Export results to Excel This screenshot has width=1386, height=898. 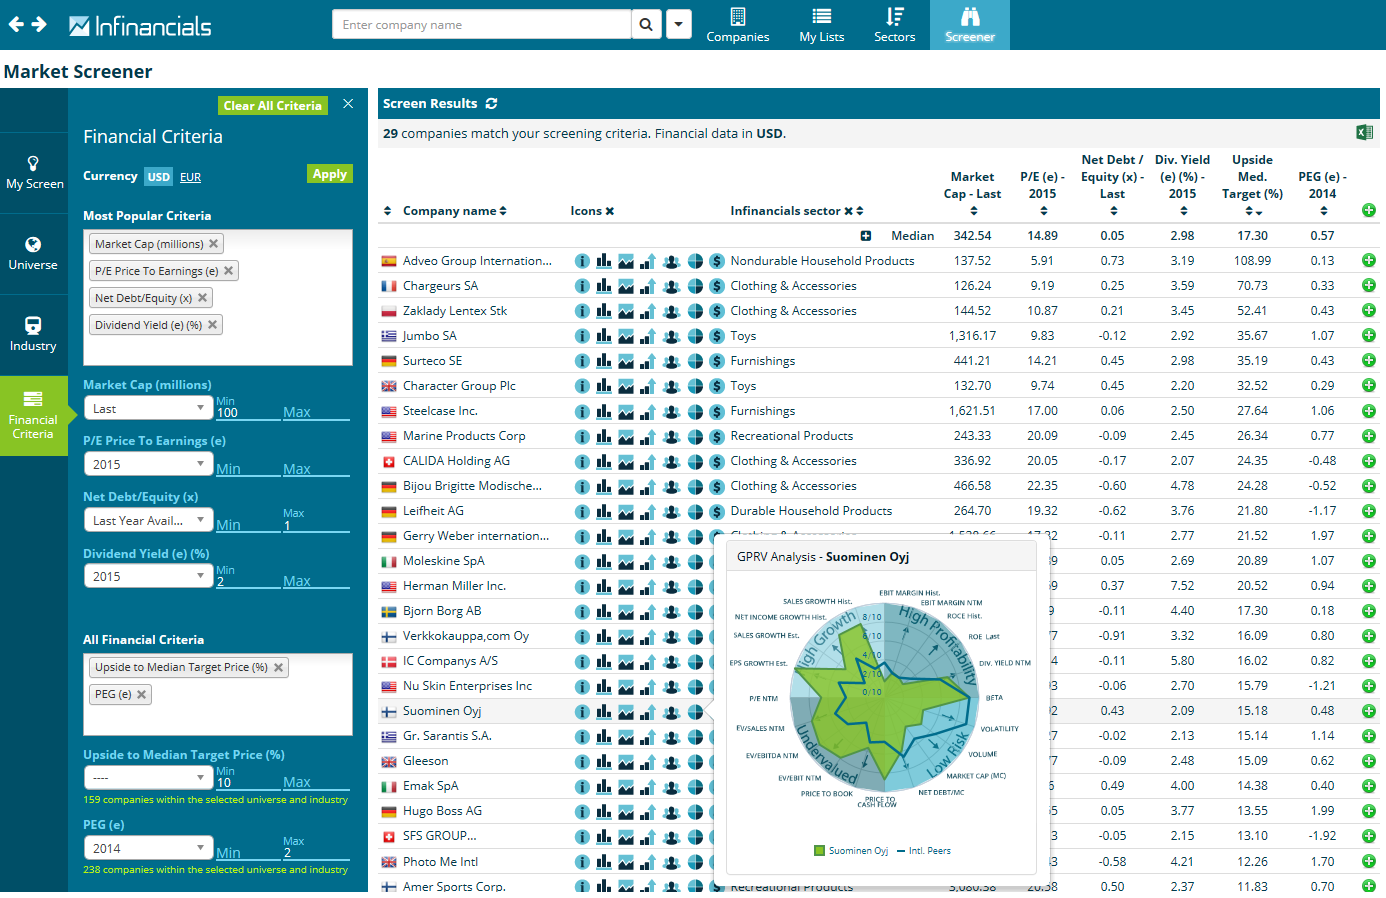(x=1364, y=133)
